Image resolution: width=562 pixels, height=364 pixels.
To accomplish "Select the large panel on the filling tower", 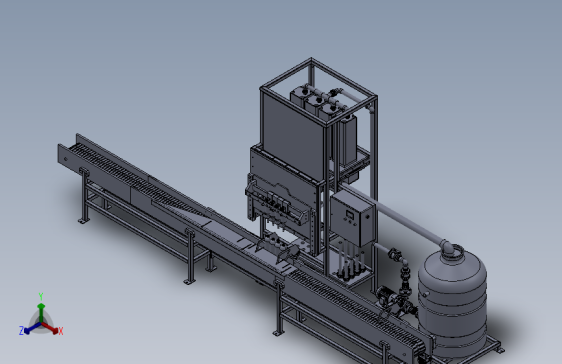I will [293, 135].
